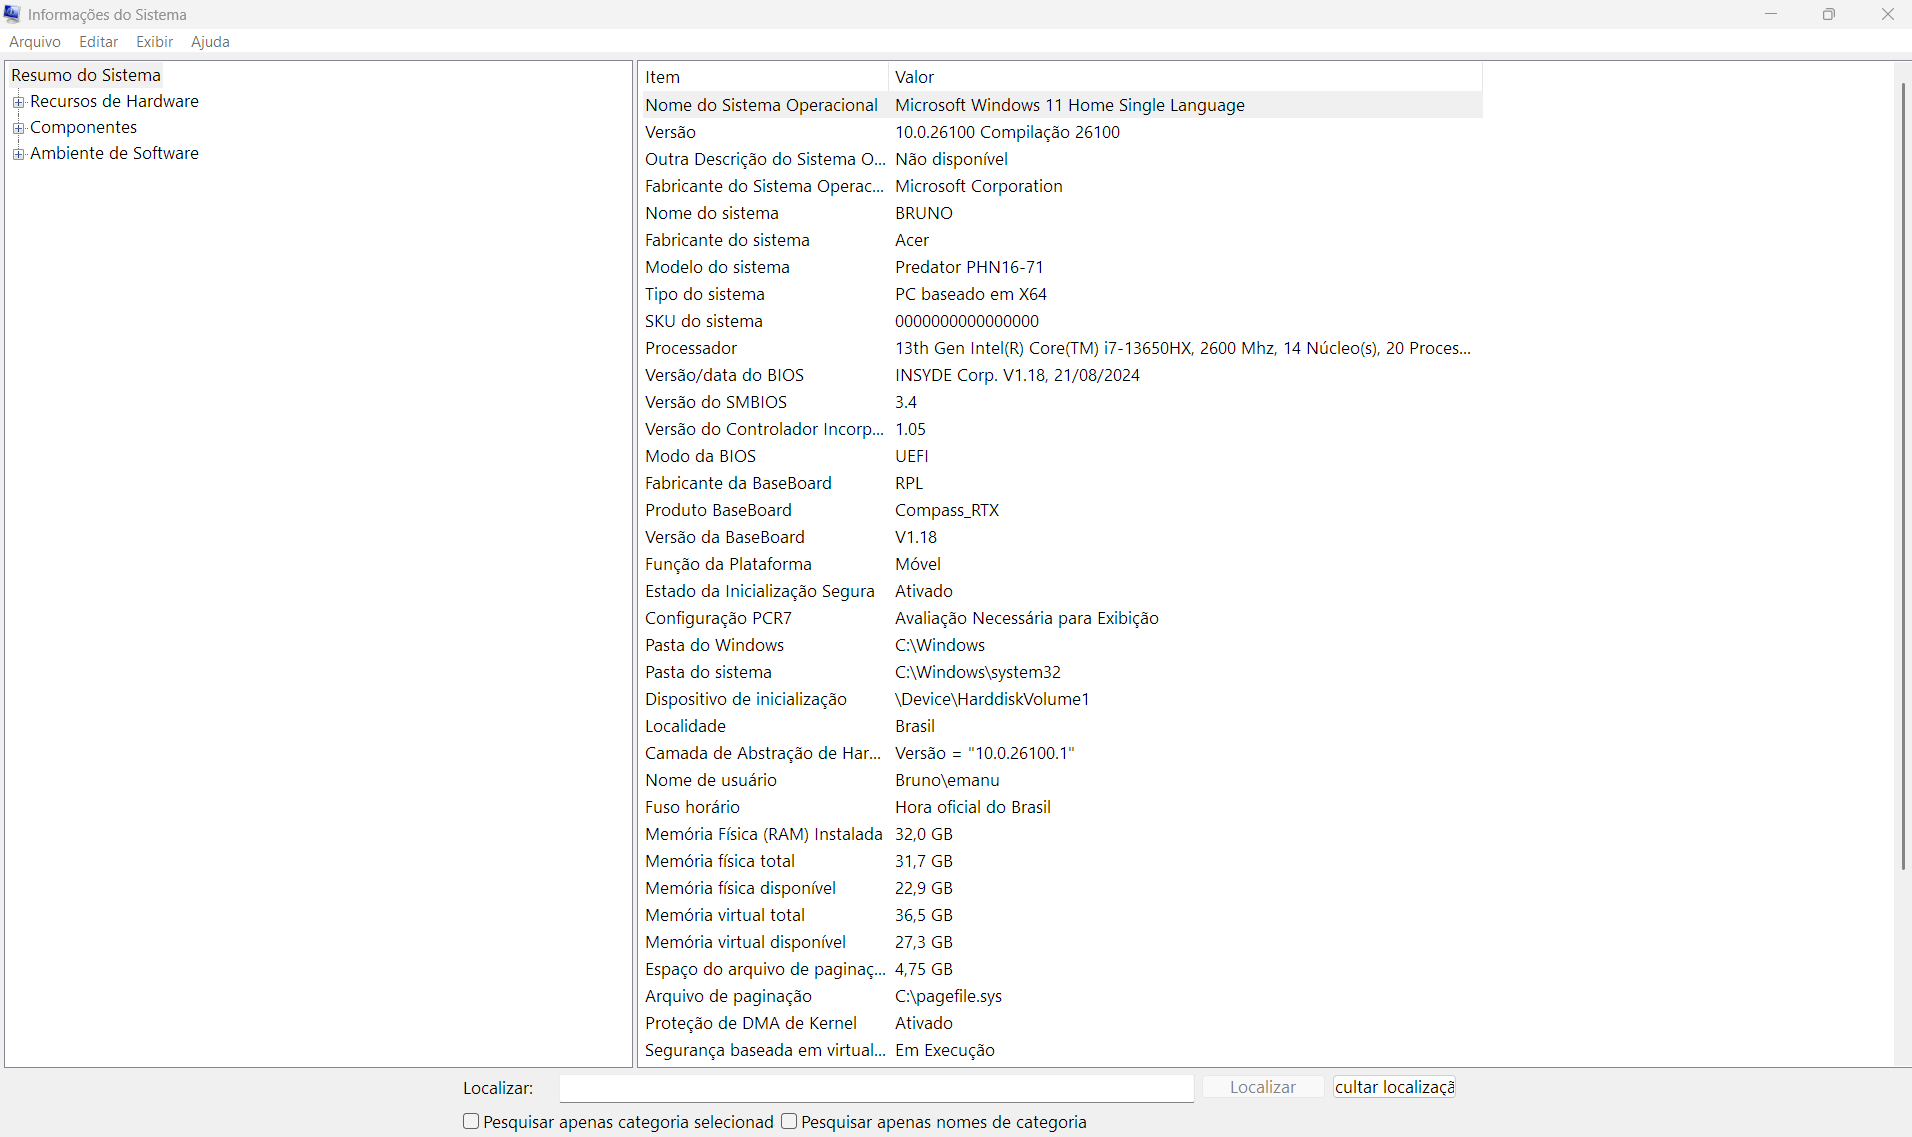Open the Exibir menu
The image size is (1912, 1137).
click(155, 42)
